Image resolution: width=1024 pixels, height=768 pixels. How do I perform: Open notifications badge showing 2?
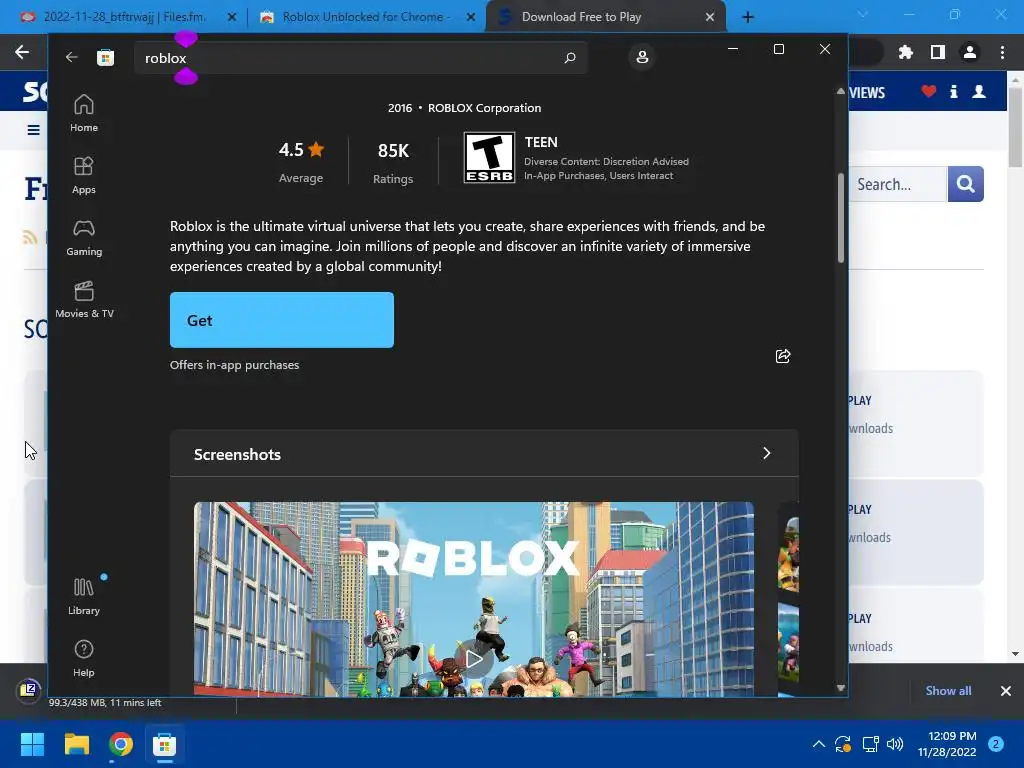tap(996, 744)
